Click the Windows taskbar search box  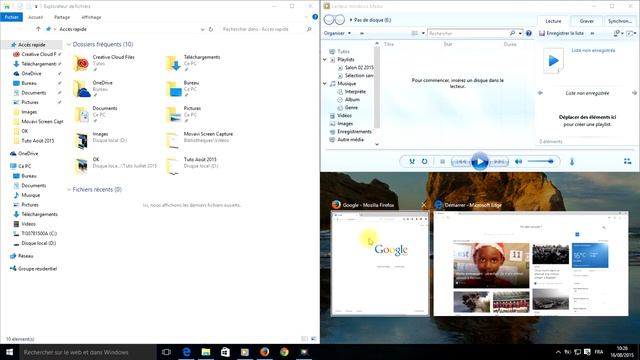pos(87,352)
